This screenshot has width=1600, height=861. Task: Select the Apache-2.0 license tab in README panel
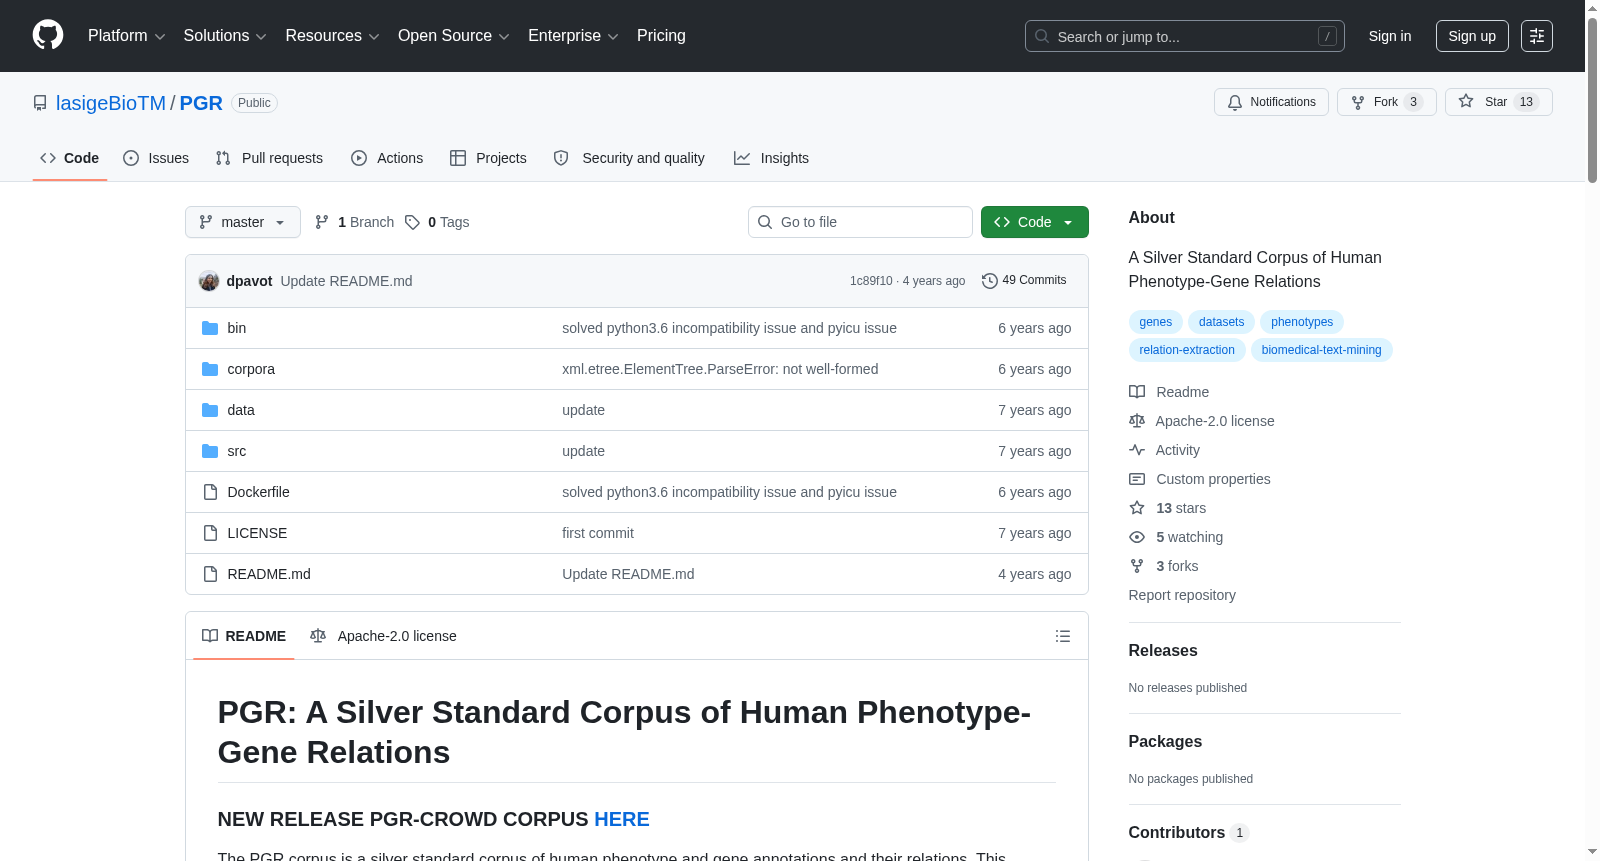(383, 636)
